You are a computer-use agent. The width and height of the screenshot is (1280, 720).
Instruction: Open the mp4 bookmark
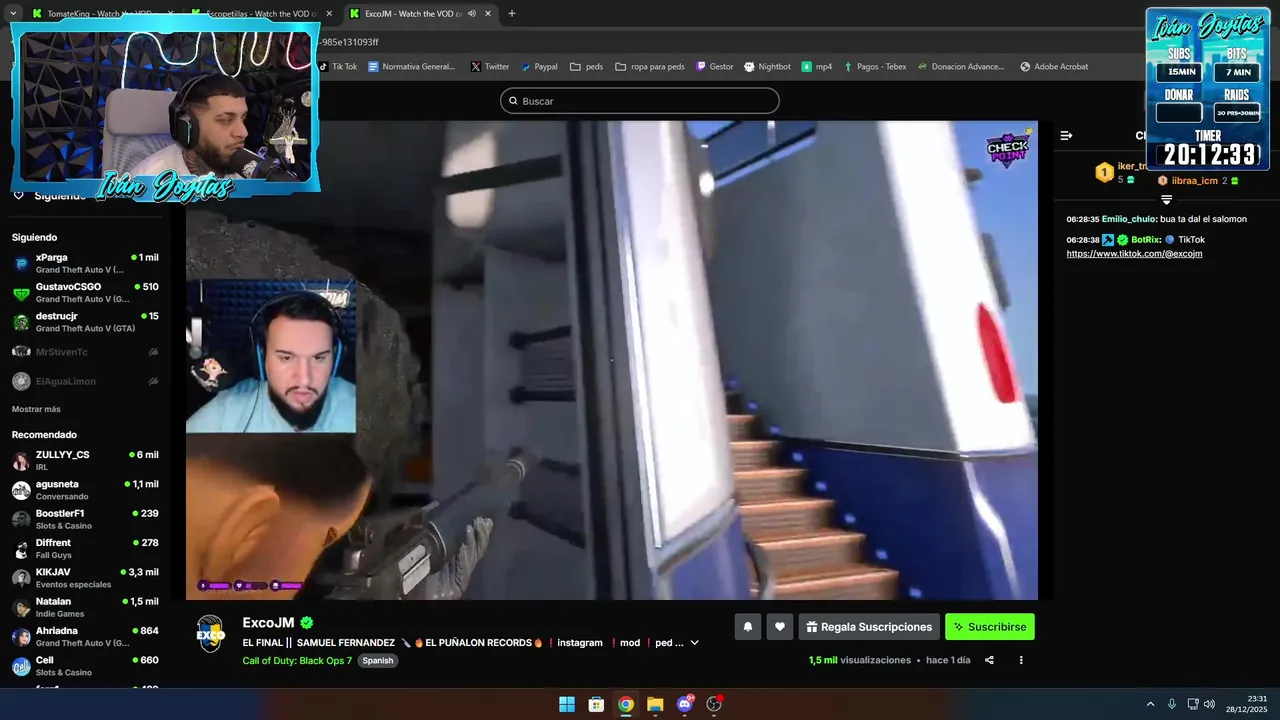pos(817,67)
